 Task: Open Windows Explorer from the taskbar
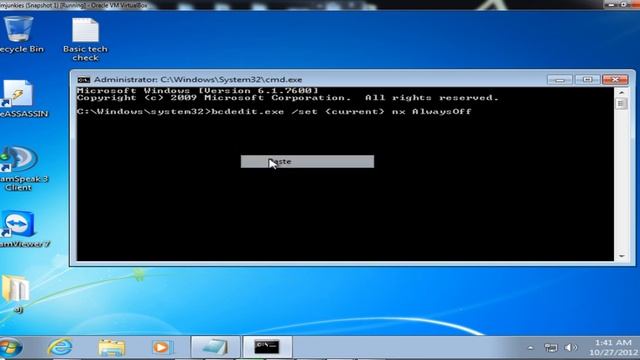tap(111, 348)
